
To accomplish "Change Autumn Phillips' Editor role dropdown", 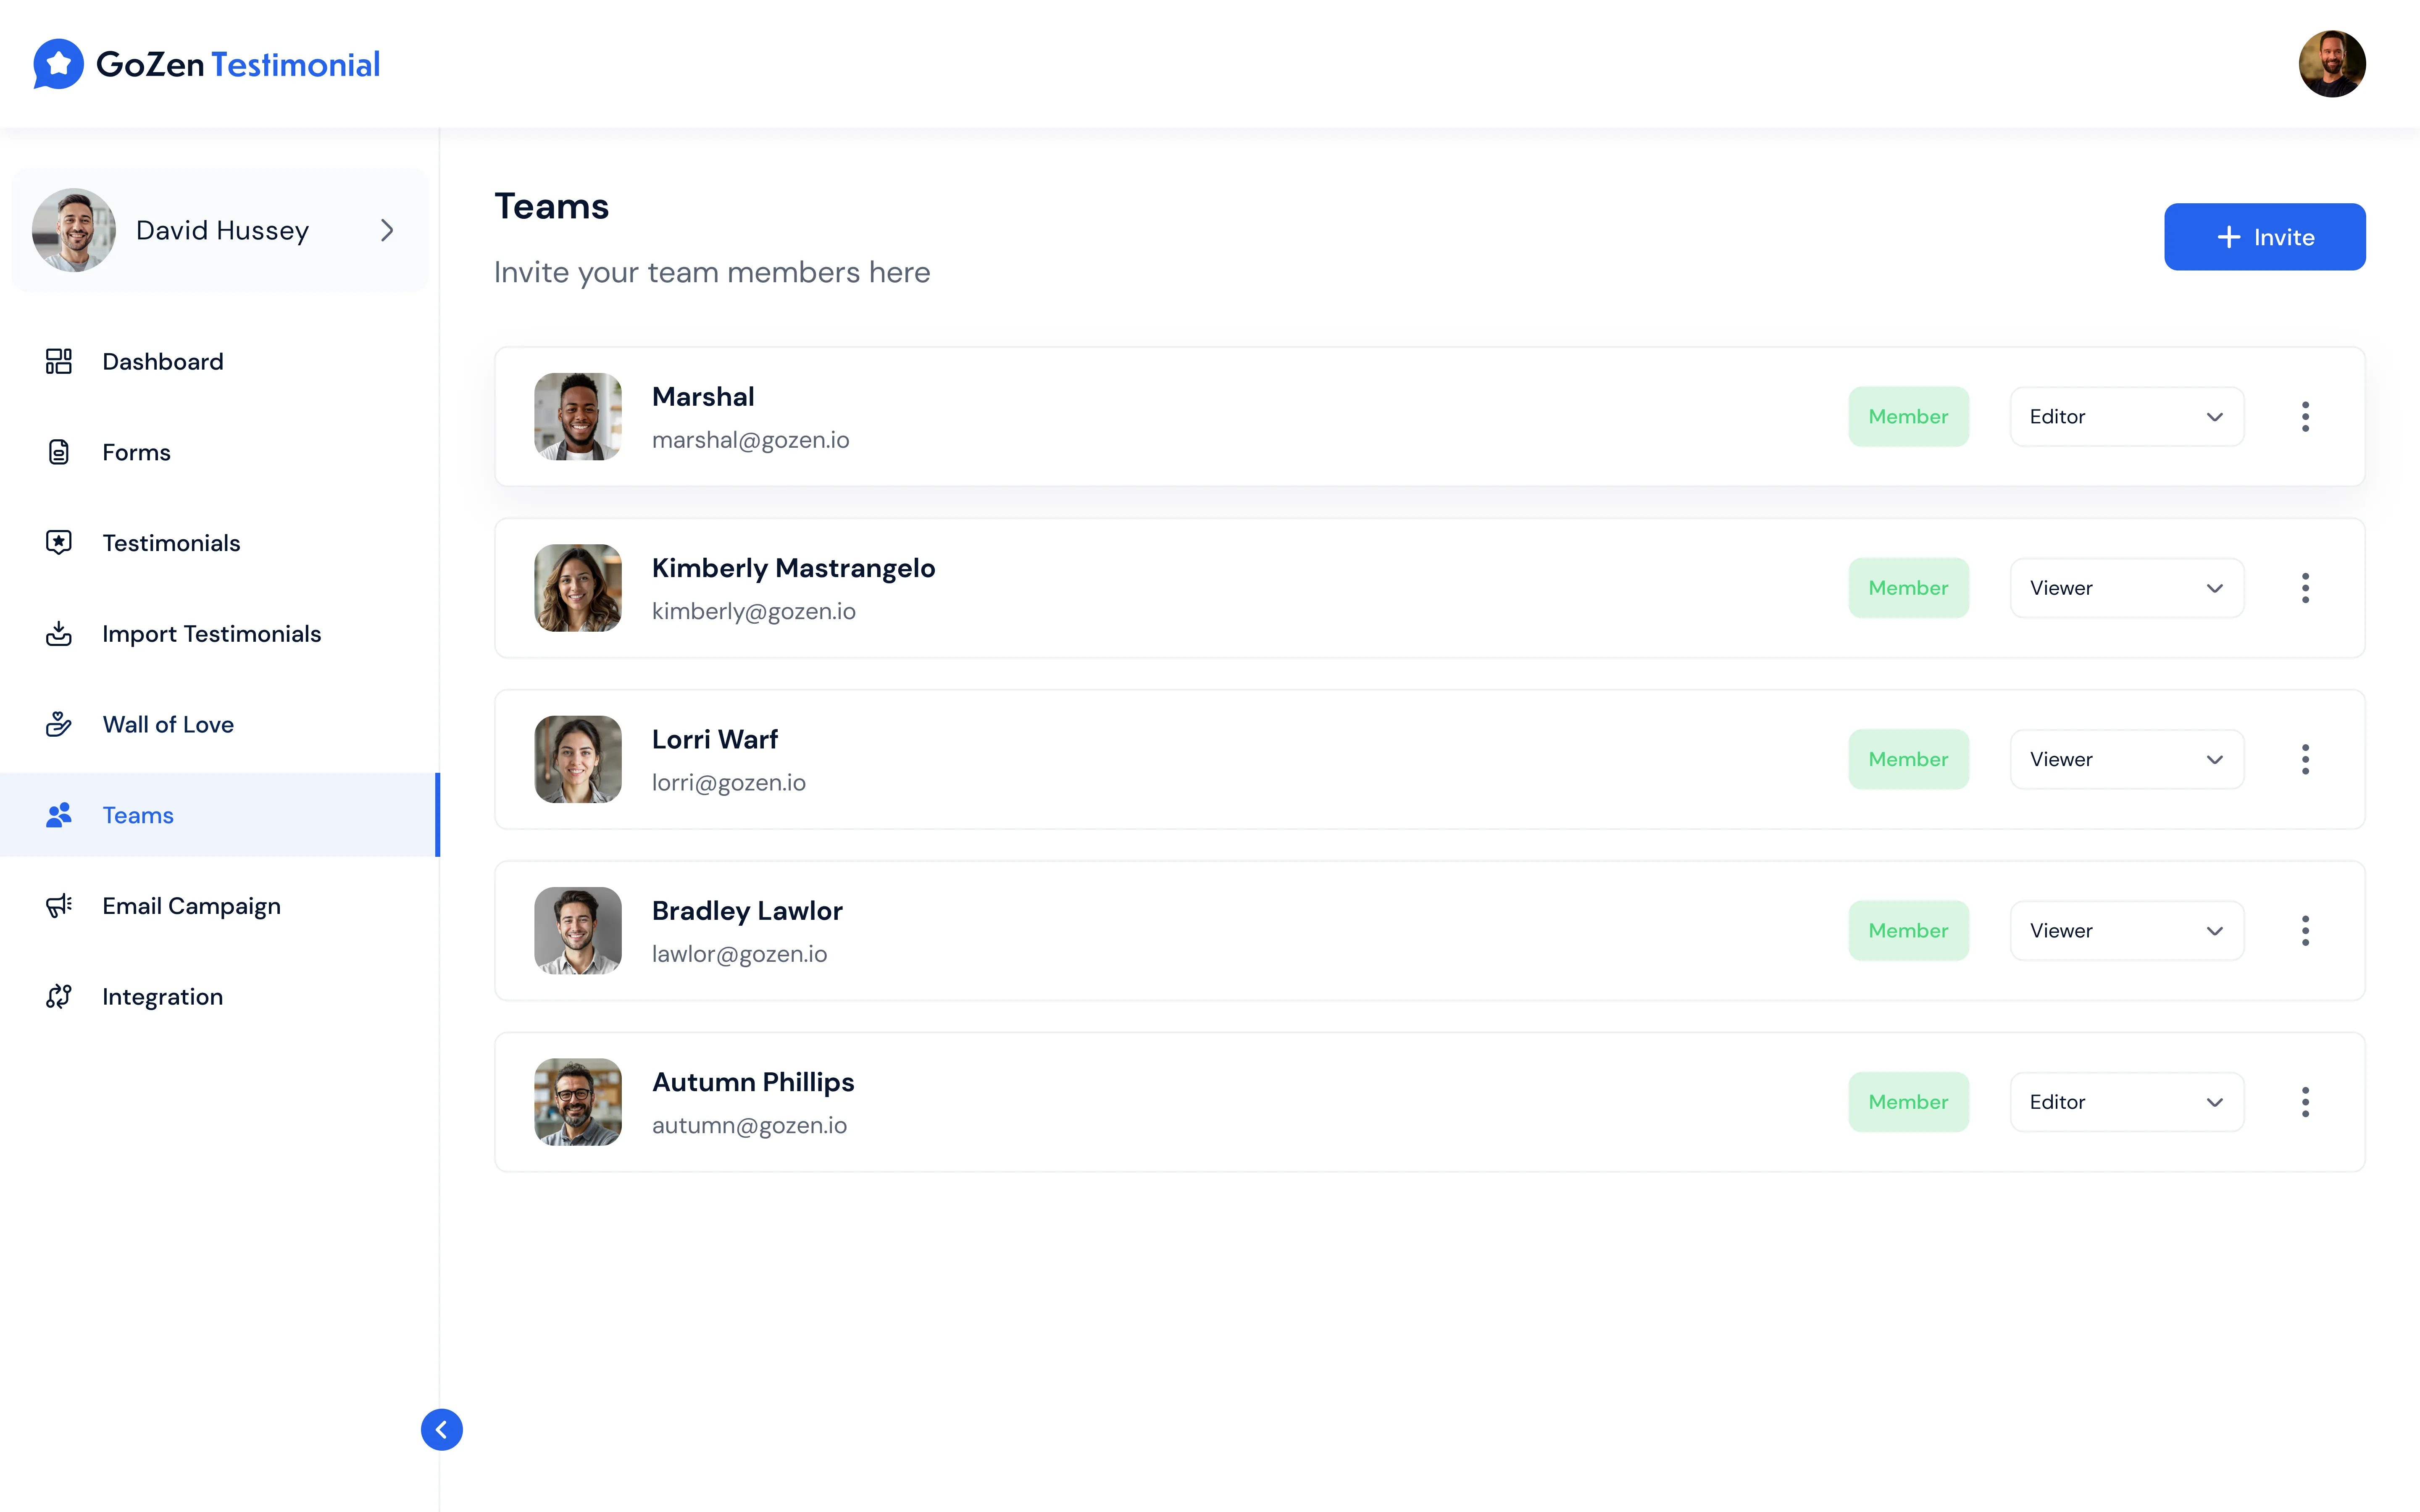I will (x=2126, y=1102).
